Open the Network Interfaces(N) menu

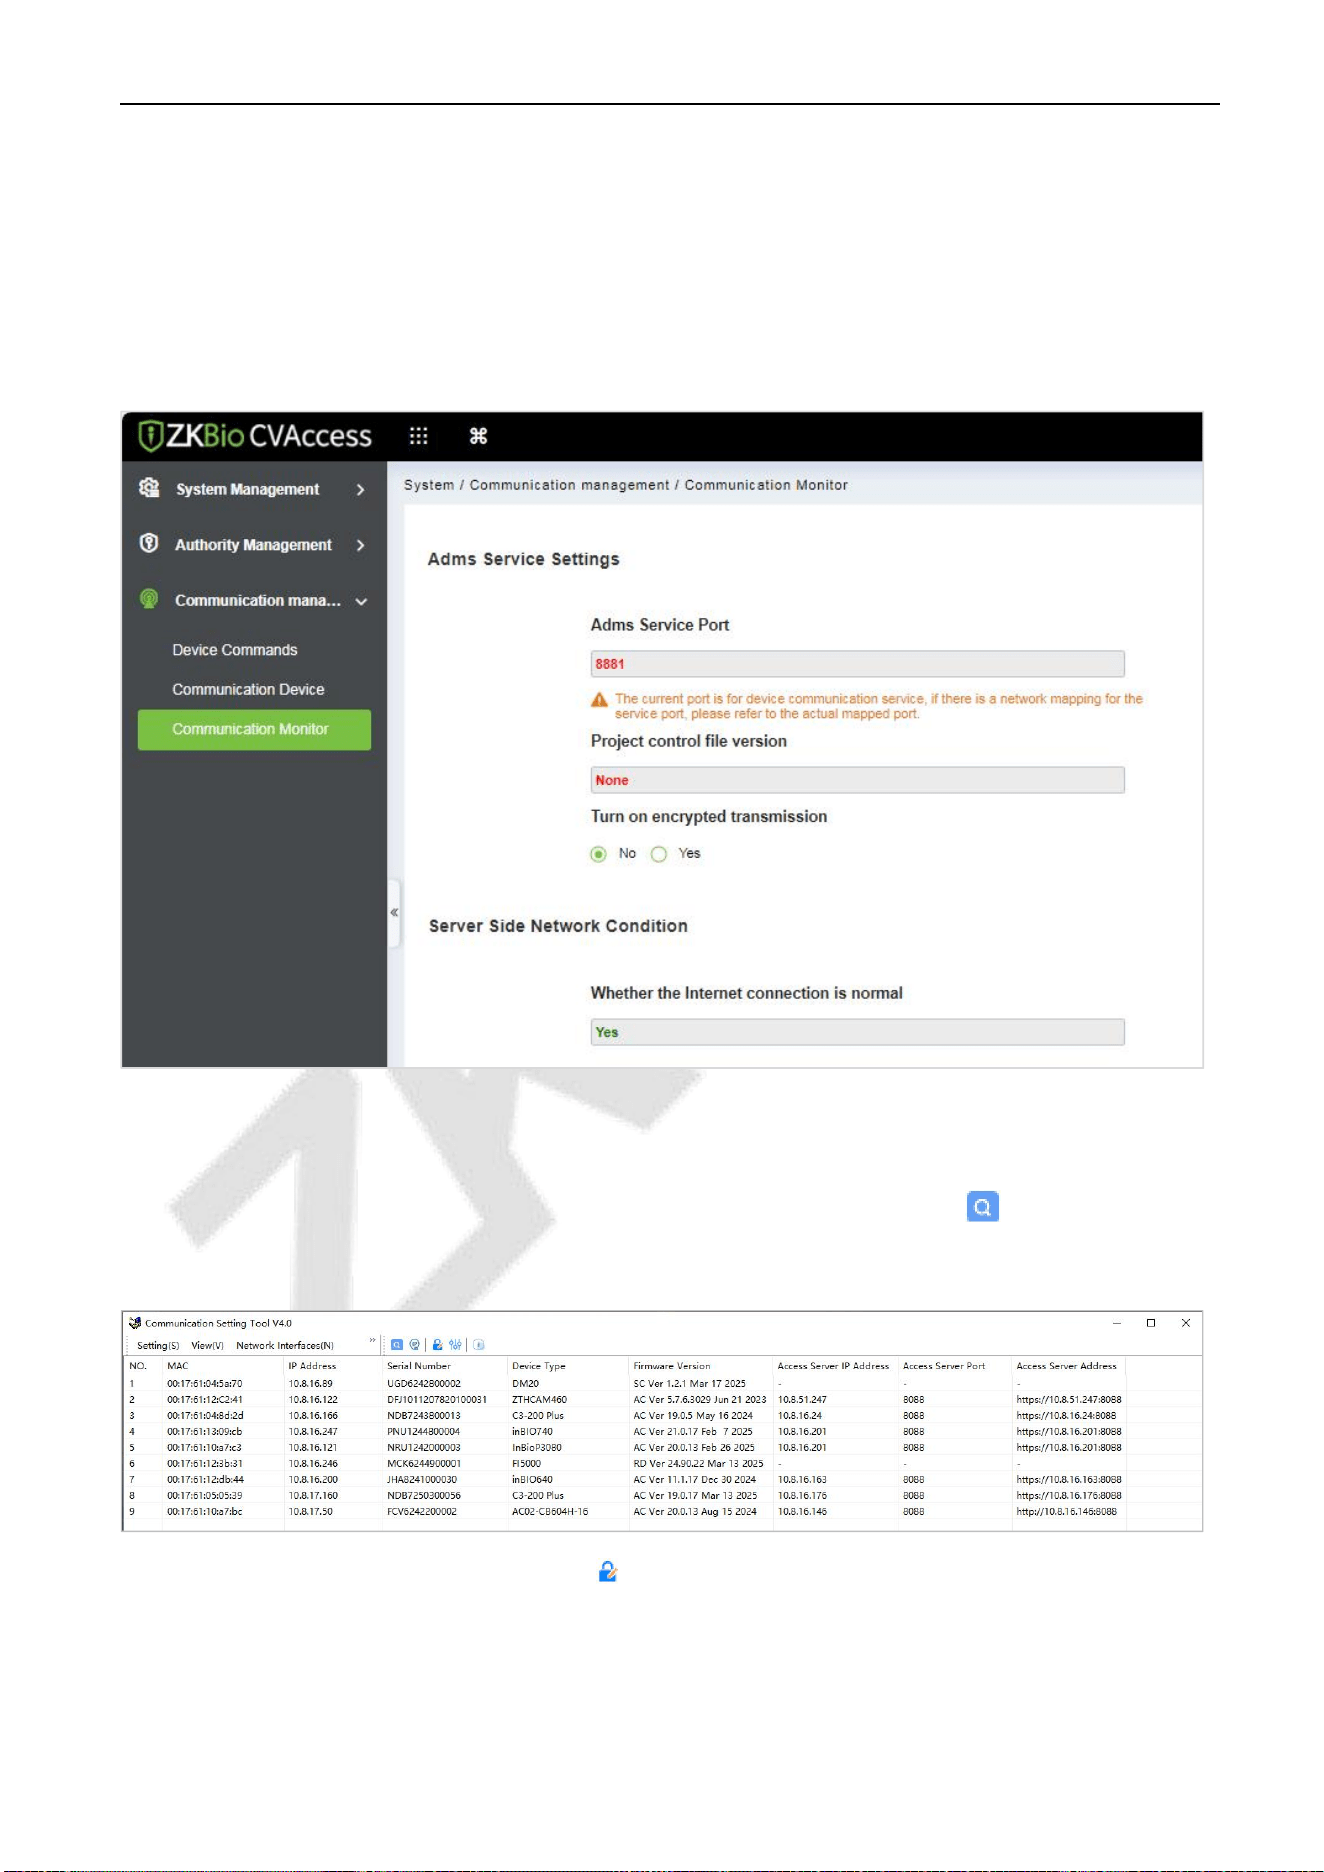click(x=285, y=1346)
